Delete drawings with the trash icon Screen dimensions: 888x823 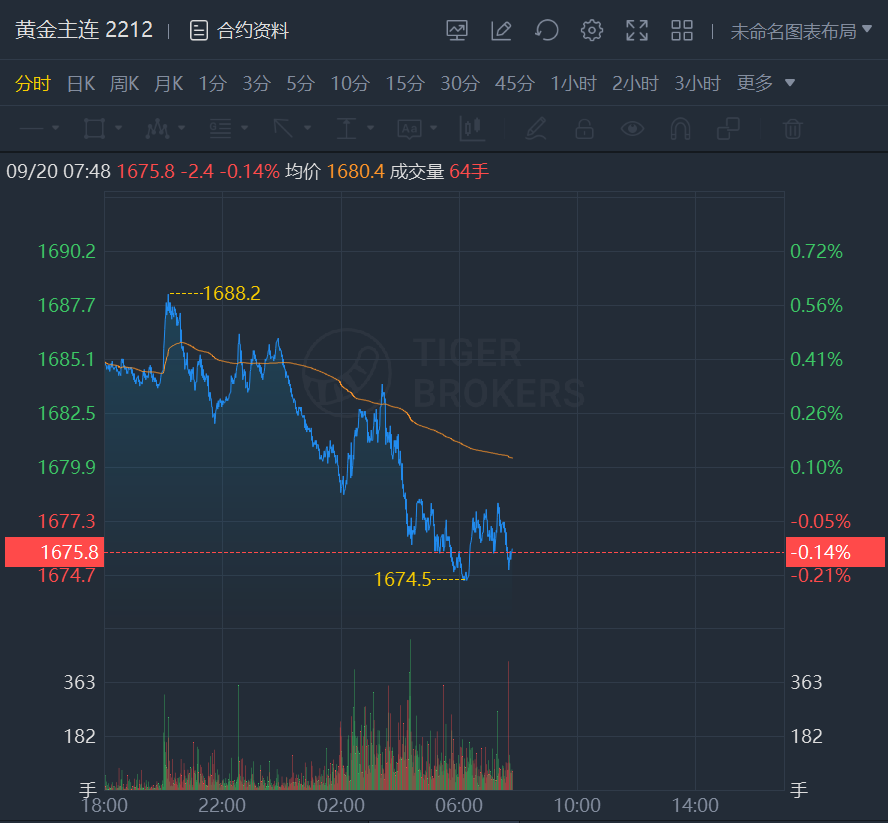792,129
